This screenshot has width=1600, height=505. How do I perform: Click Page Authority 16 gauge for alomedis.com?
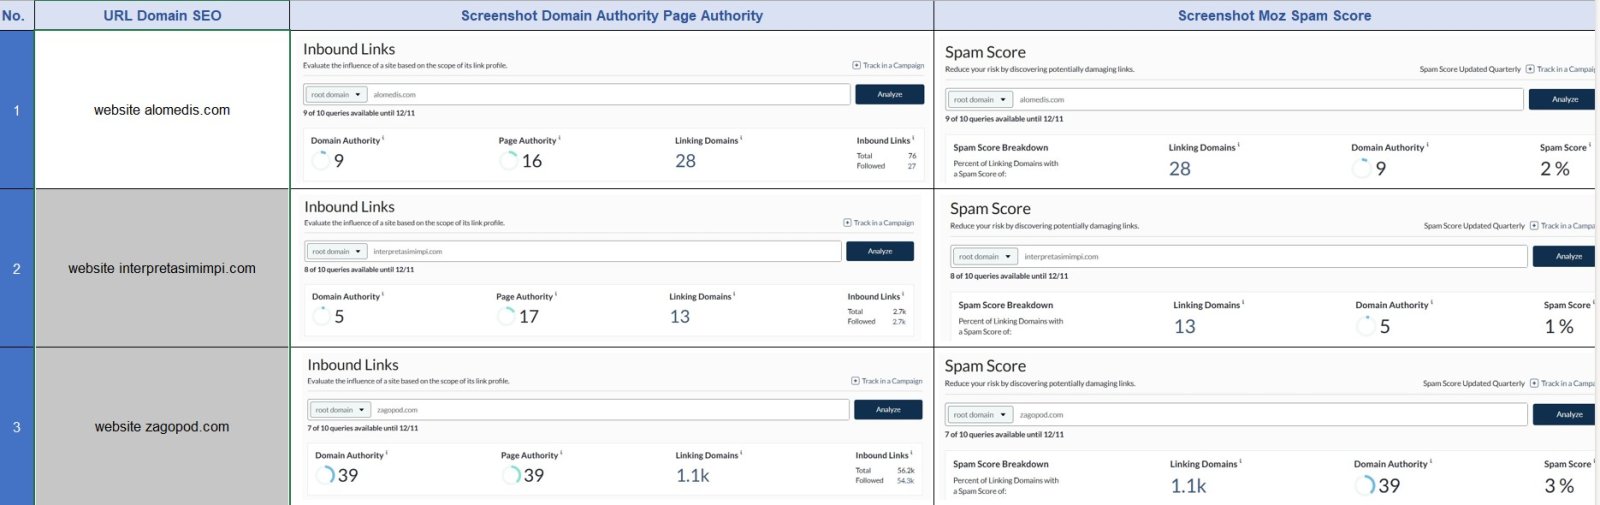coord(508,160)
